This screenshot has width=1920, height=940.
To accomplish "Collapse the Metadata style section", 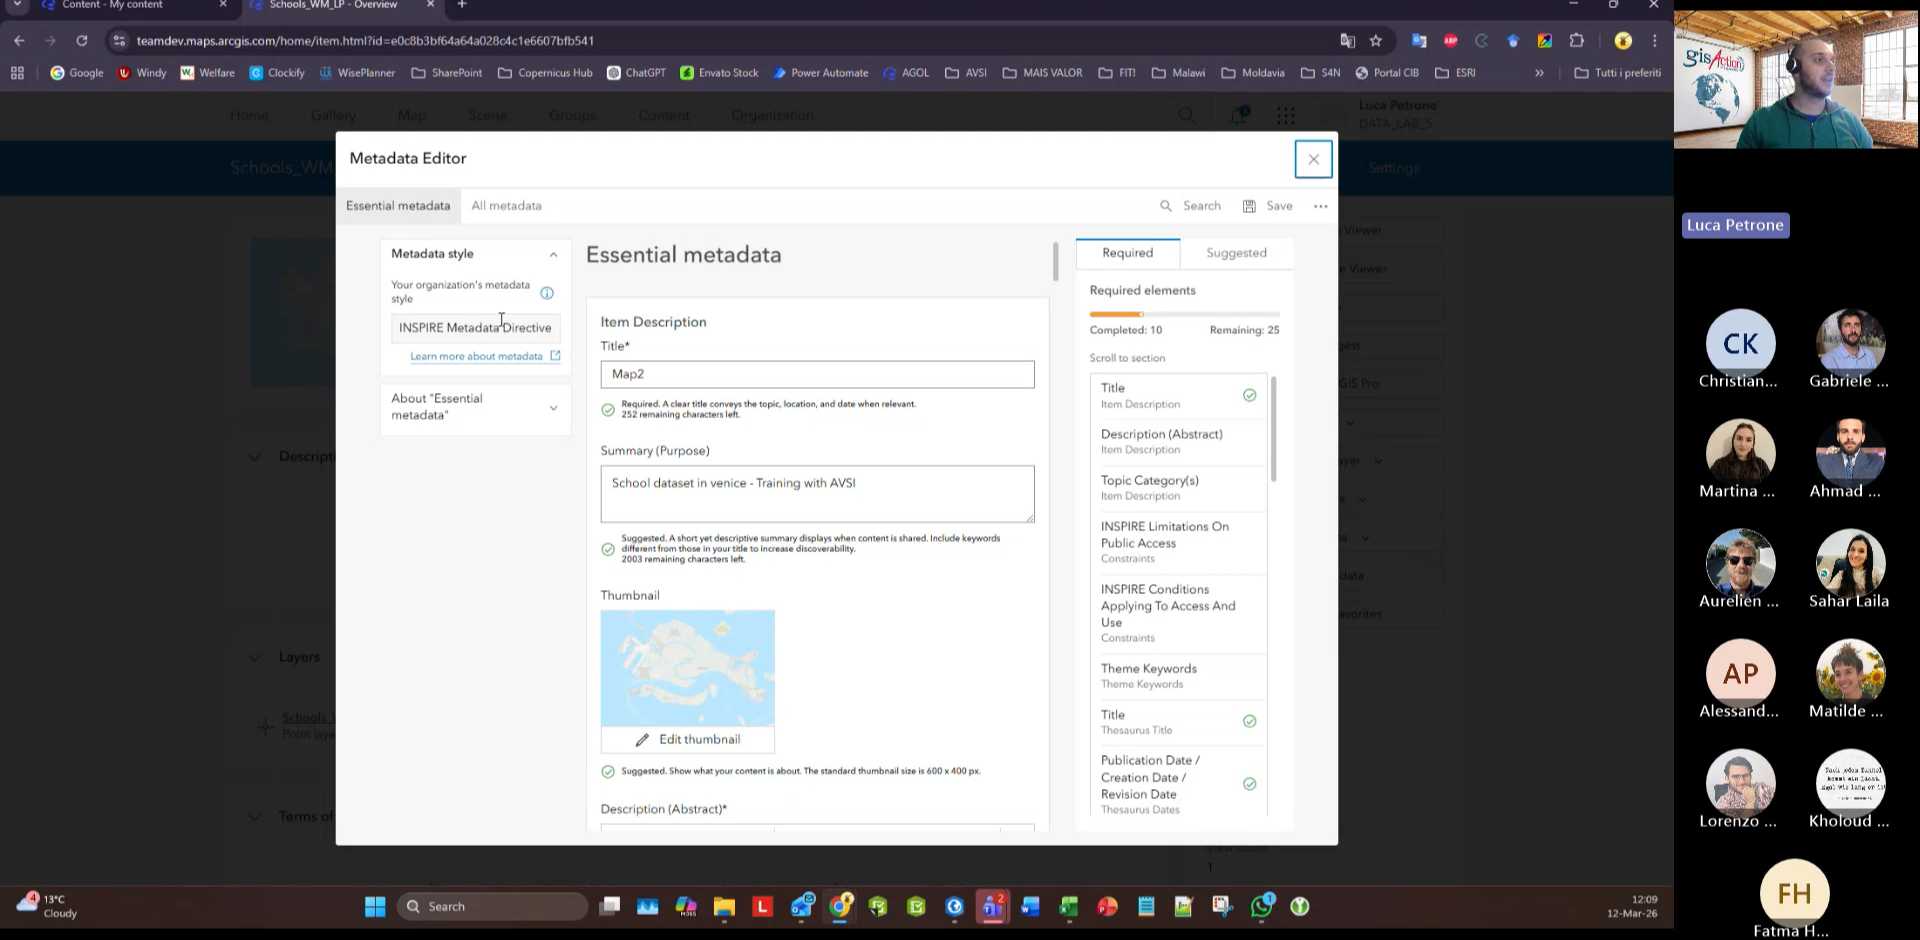I will coord(553,255).
